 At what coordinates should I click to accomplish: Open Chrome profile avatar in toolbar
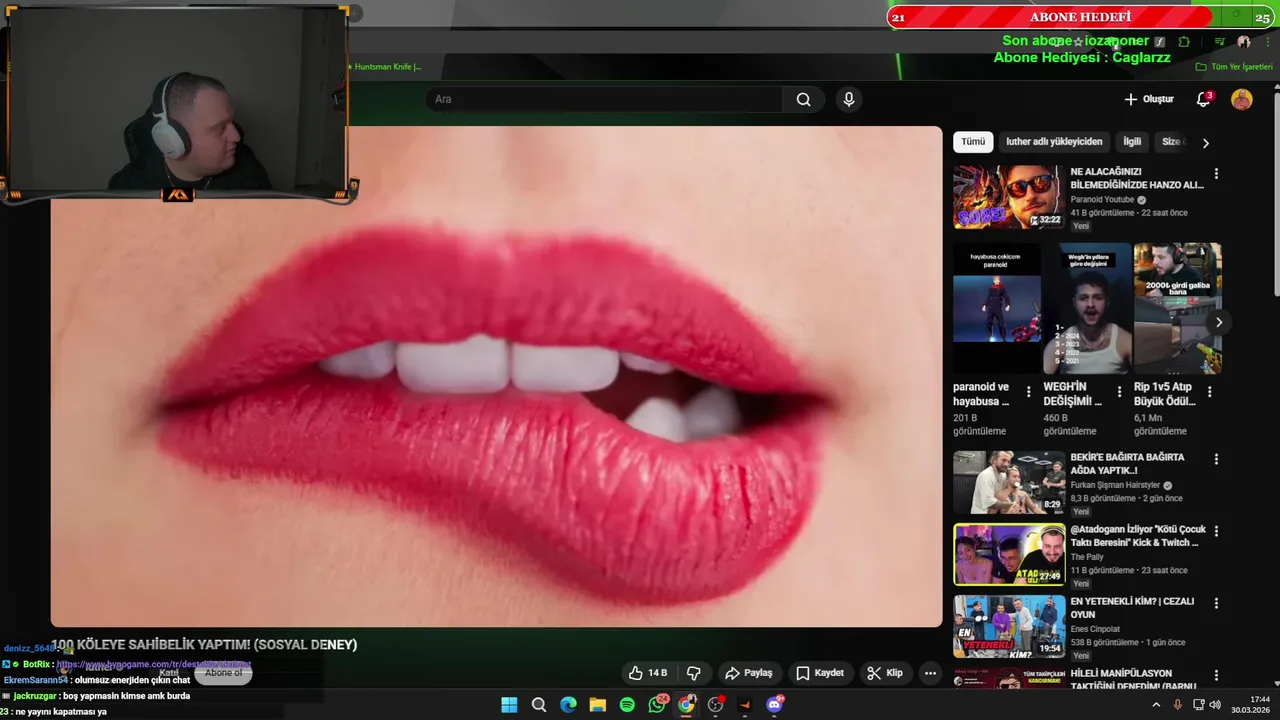click(1244, 42)
